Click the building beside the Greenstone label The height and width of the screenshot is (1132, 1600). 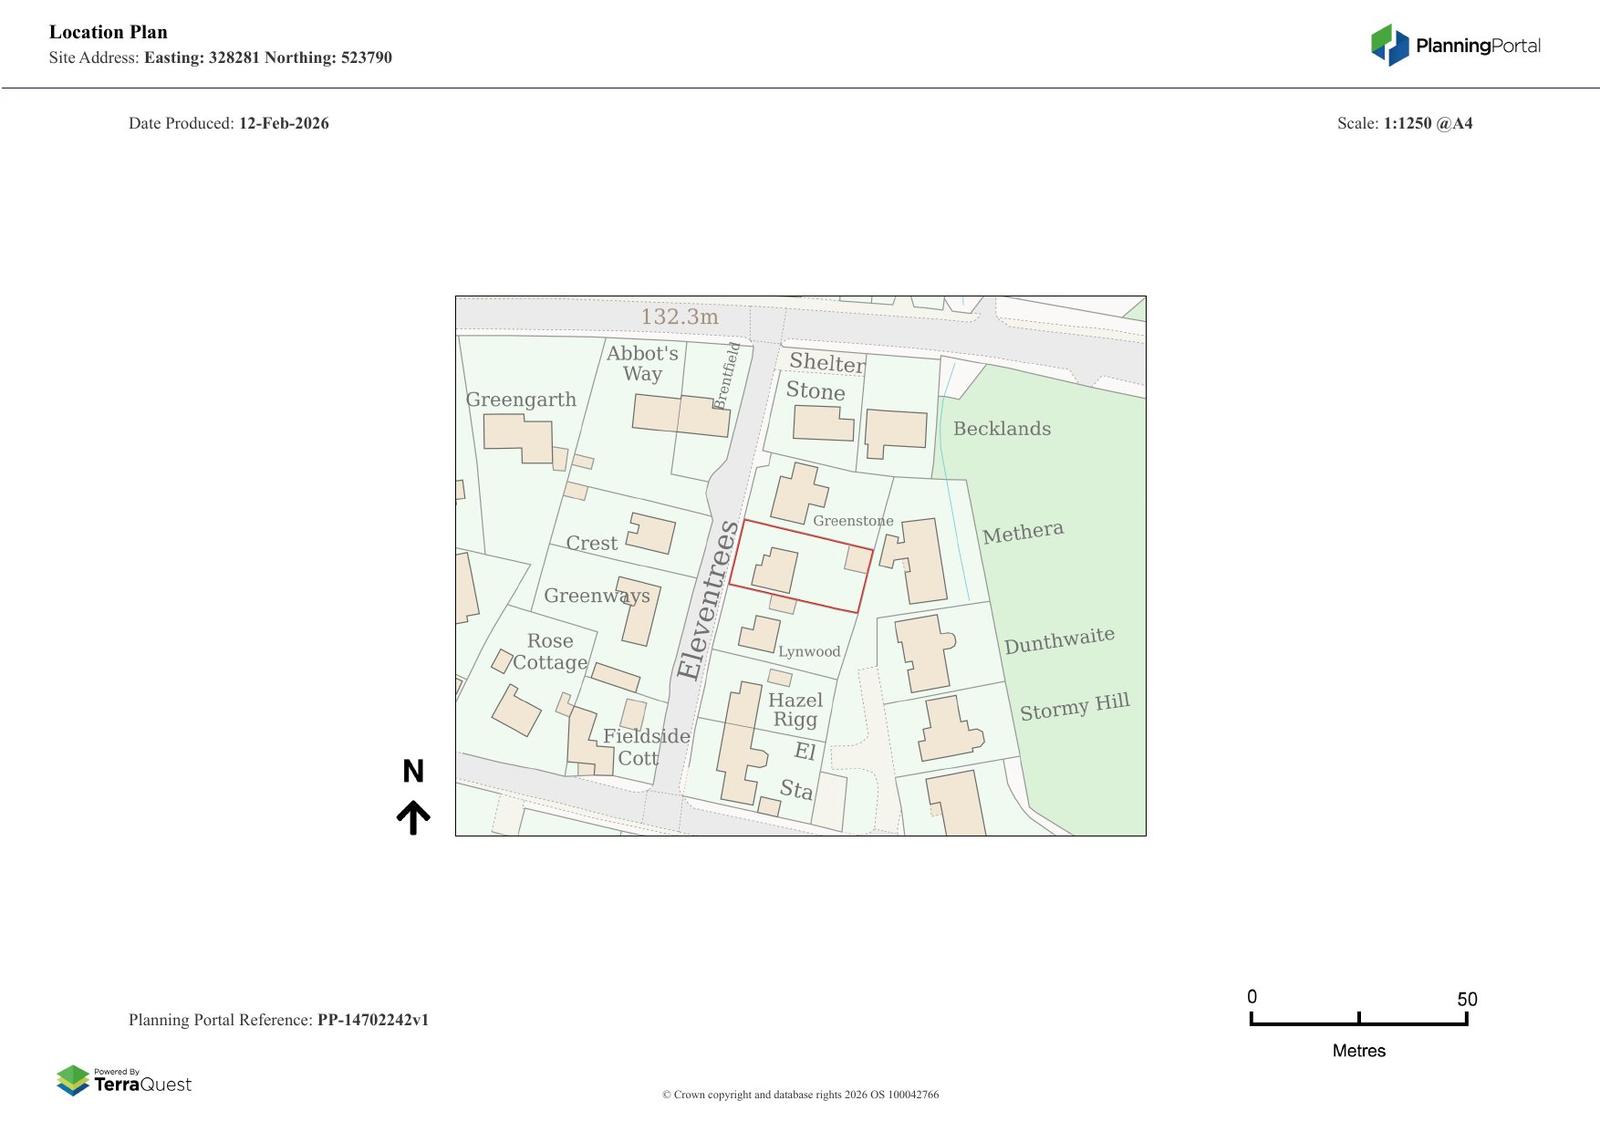[798, 492]
